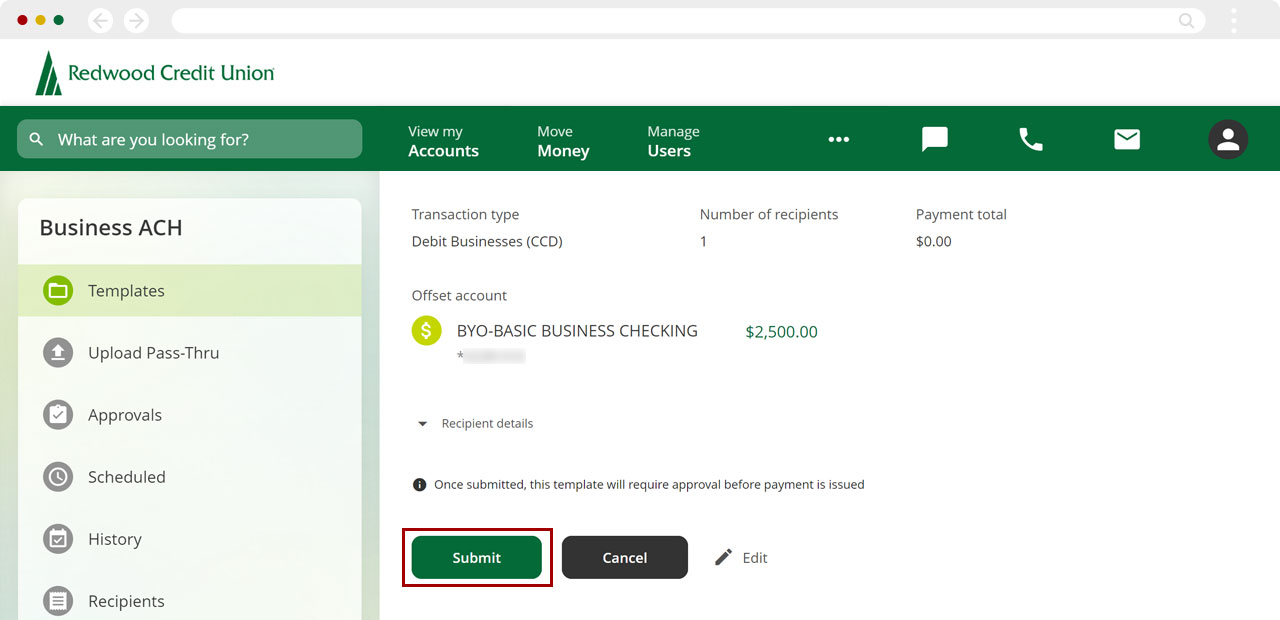
Task: Expand the Recipient details section
Action: (476, 424)
